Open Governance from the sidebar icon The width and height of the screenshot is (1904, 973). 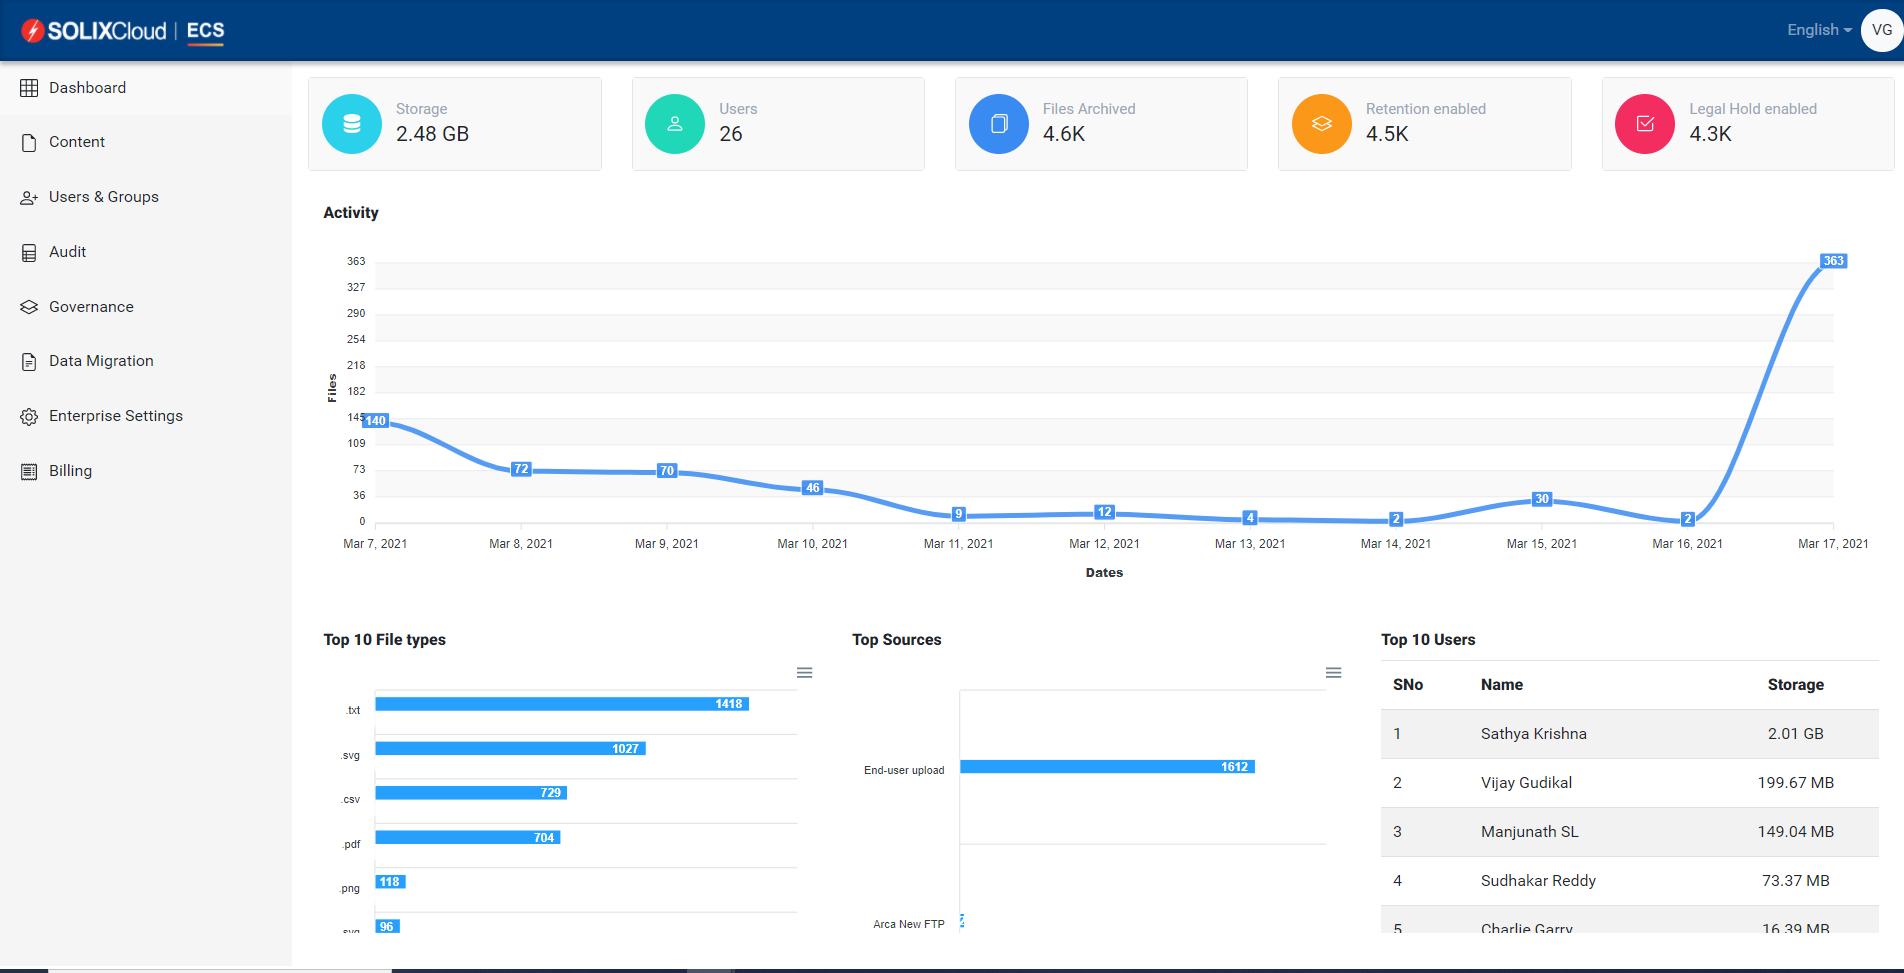28,306
